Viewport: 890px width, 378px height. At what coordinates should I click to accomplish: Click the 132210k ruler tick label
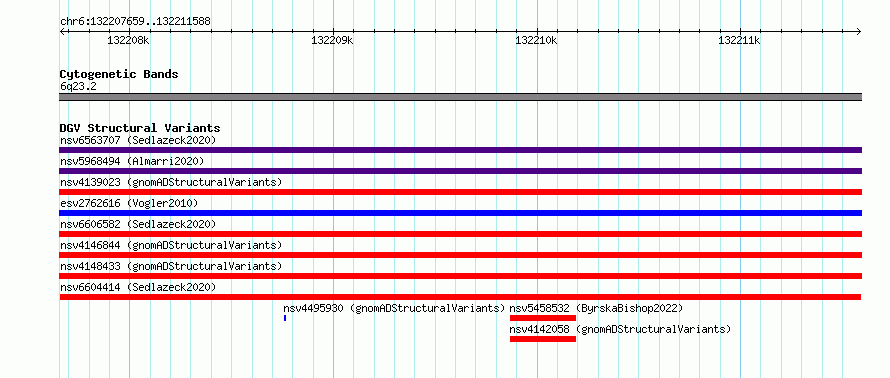pyautogui.click(x=536, y=40)
